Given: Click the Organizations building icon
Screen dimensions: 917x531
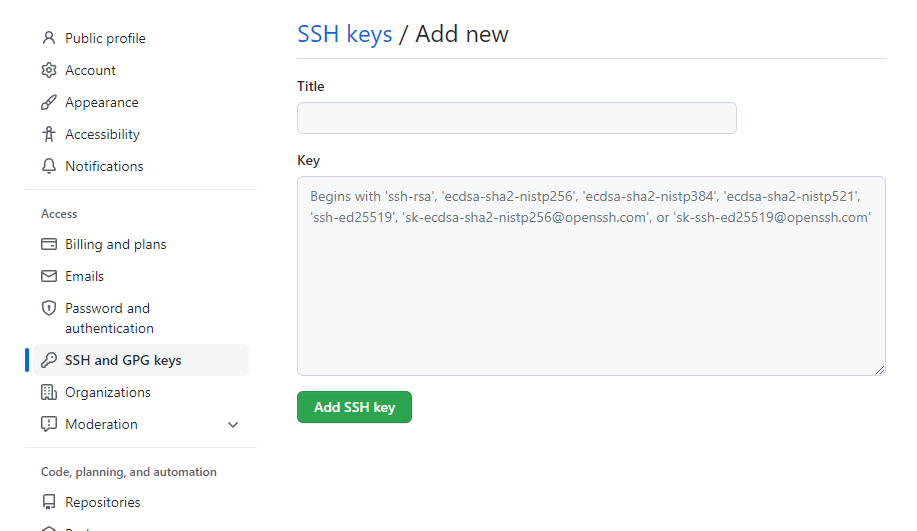Looking at the screenshot, I should (49, 392).
